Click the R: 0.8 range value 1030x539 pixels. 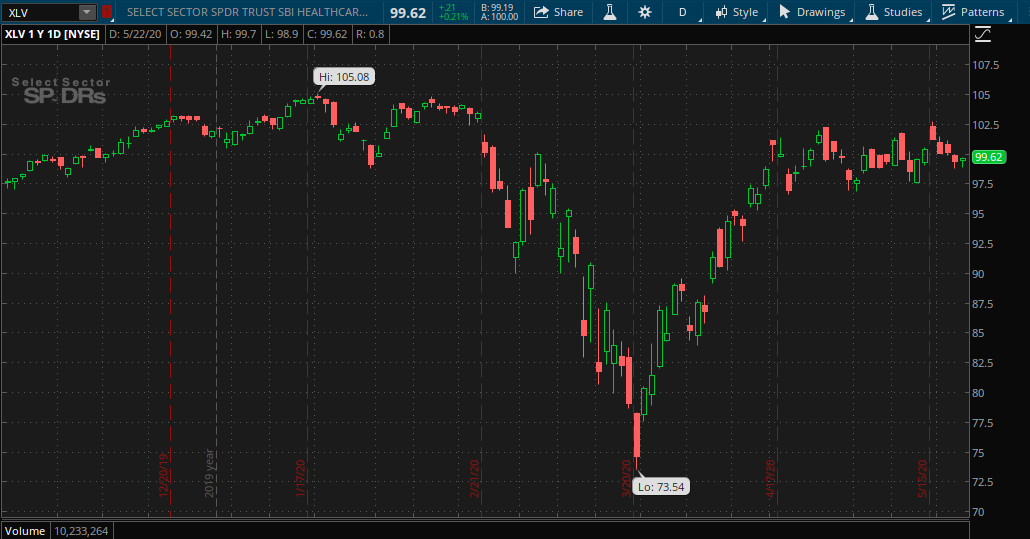tap(370, 34)
